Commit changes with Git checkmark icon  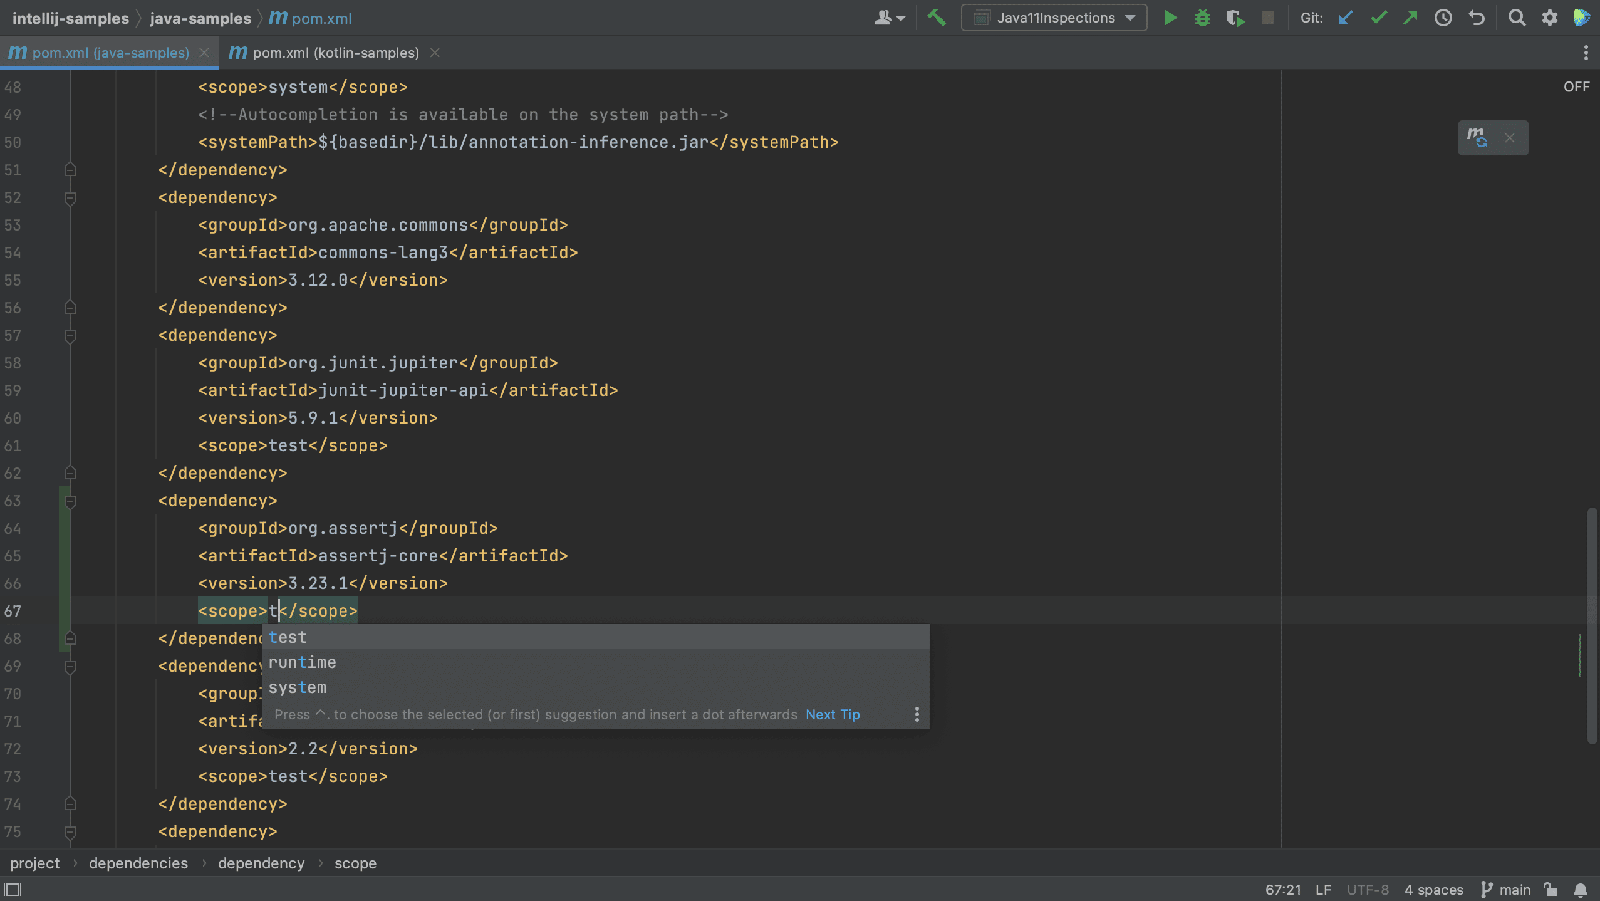click(1379, 18)
